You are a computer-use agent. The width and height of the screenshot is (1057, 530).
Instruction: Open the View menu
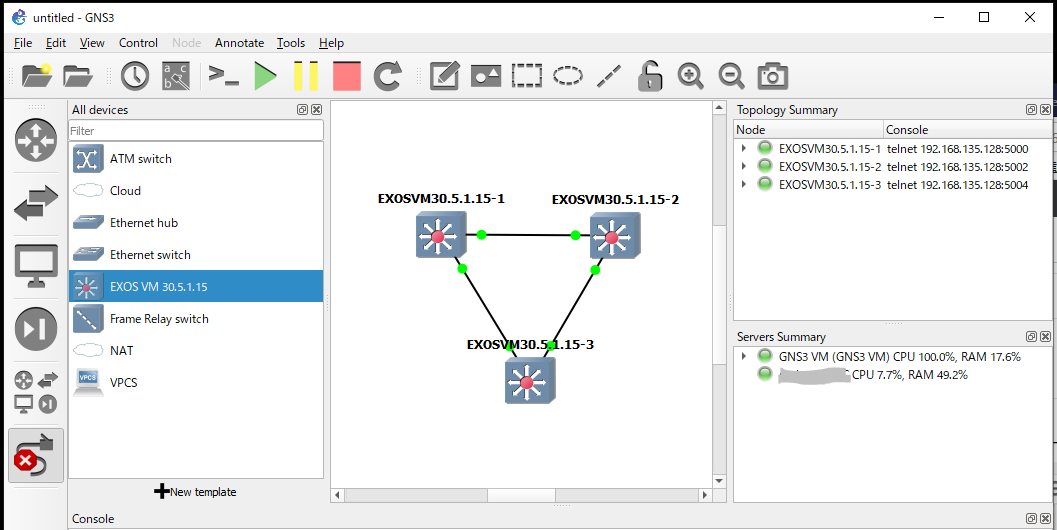(x=92, y=42)
